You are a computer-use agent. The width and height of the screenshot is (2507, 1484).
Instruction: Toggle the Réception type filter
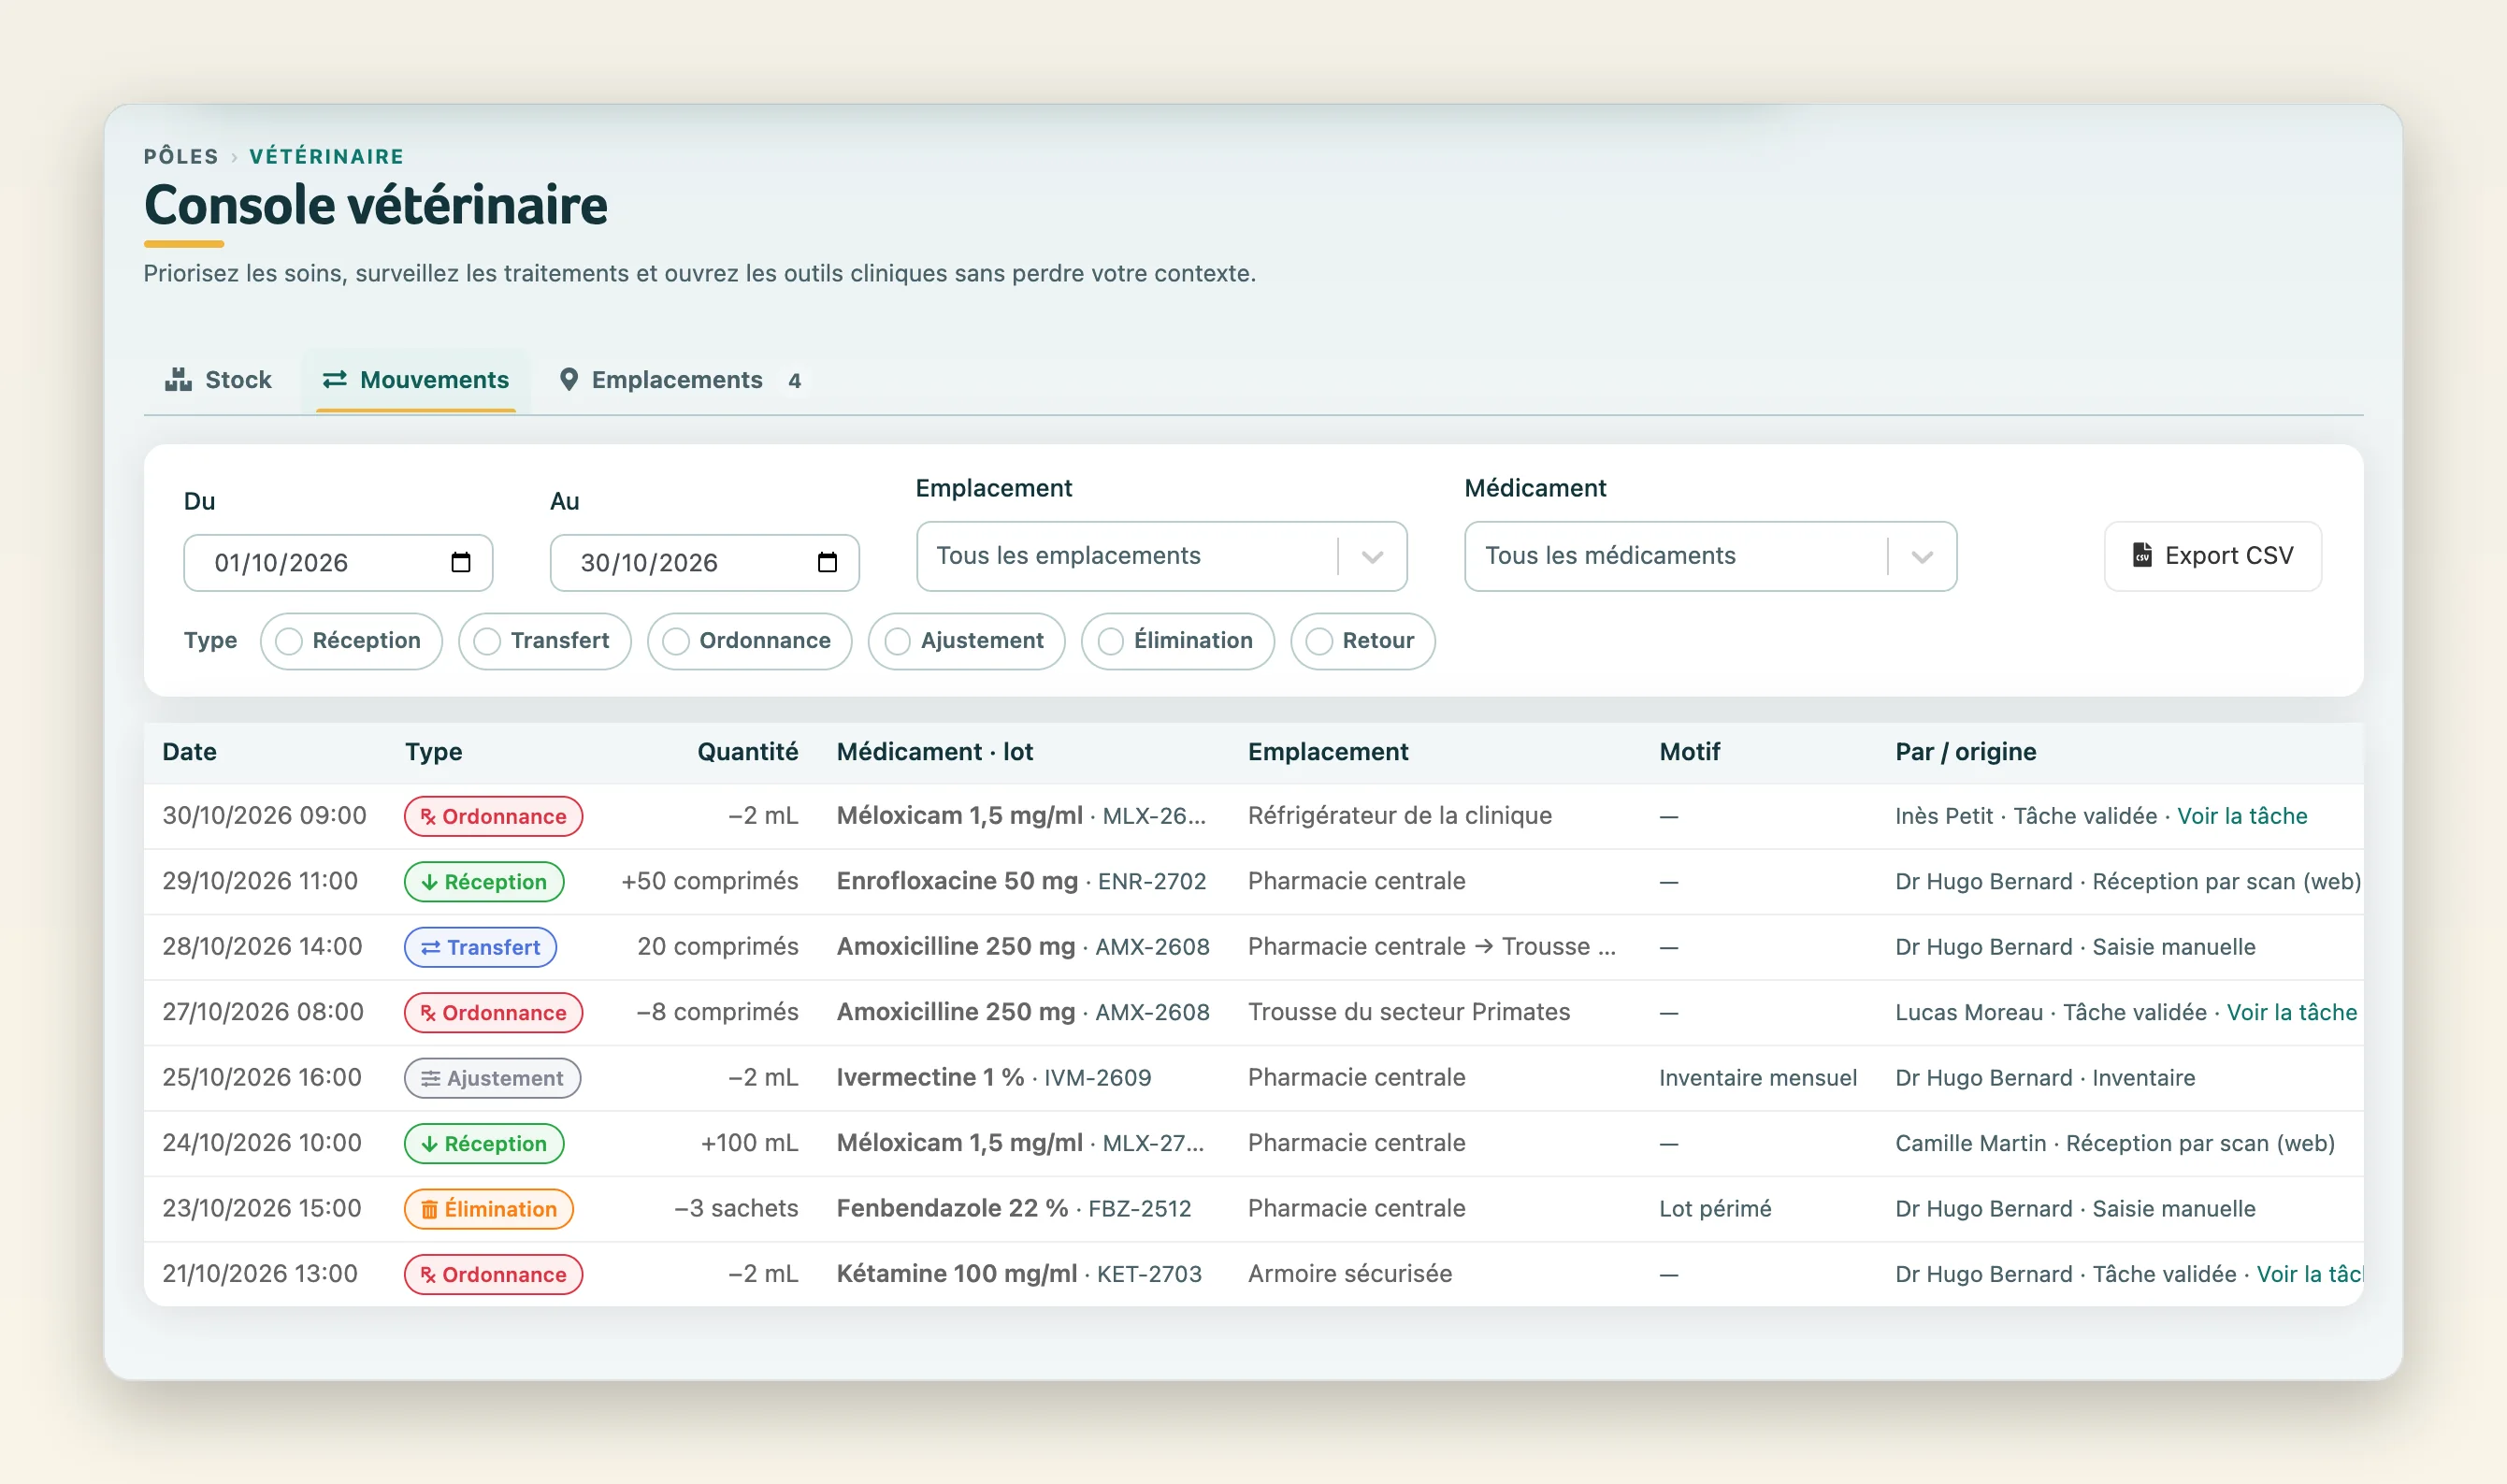coord(351,641)
